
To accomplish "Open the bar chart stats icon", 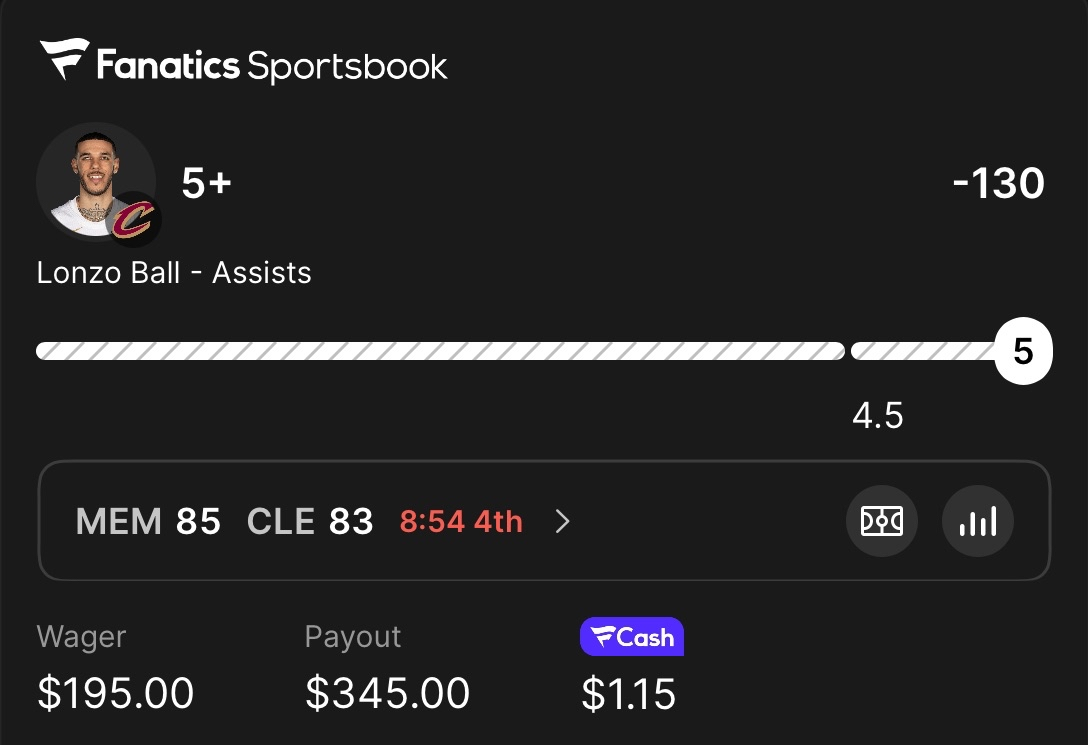I will [977, 521].
